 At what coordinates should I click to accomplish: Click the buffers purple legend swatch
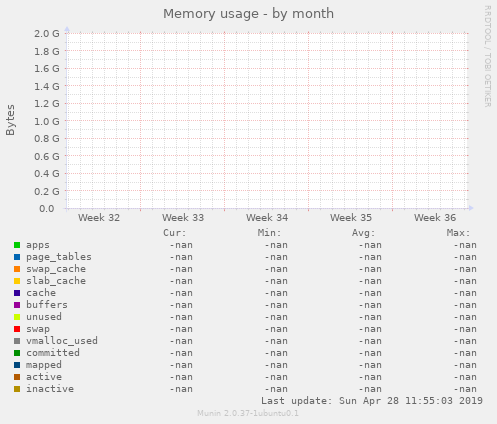point(17,305)
